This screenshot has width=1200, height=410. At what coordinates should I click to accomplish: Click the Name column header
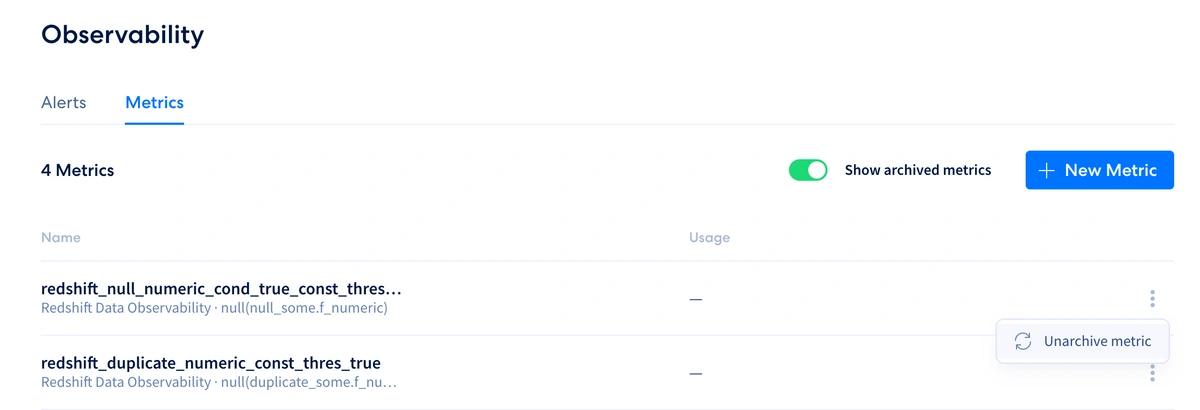[61, 237]
